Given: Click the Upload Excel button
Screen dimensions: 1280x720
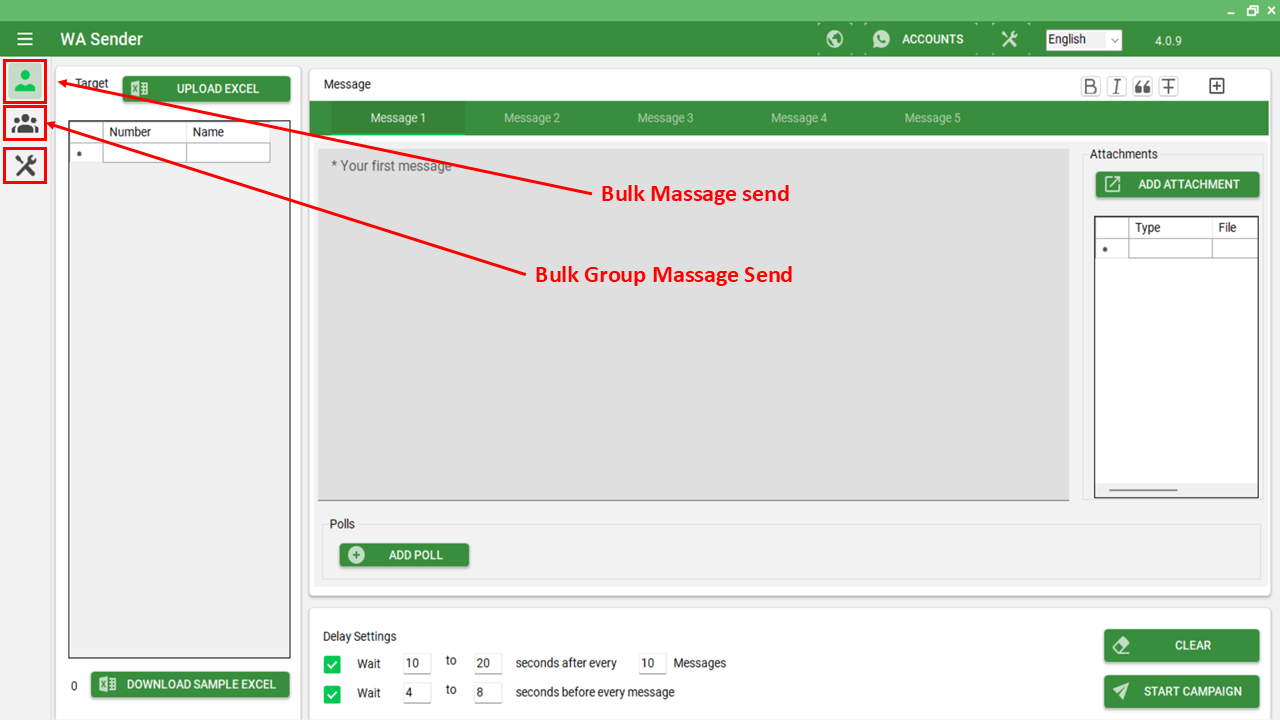Looking at the screenshot, I should (x=206, y=89).
